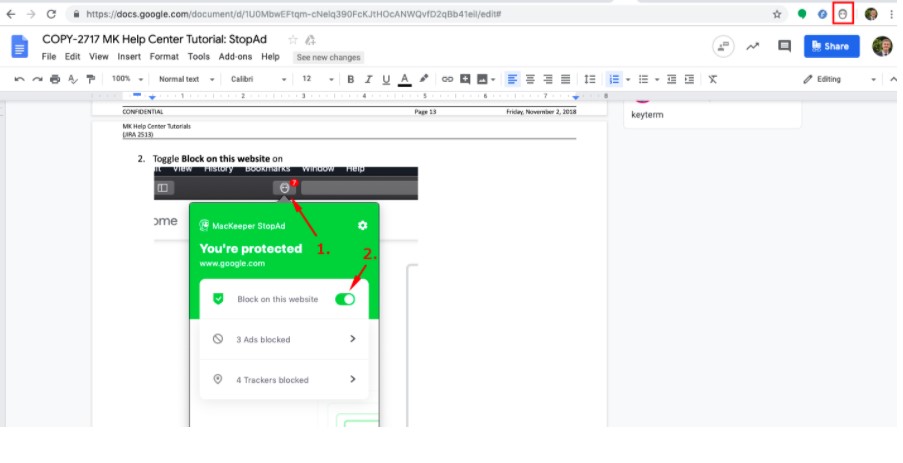Viewport: 903px width, 463px height.
Task: Toggle the bulleted list
Action: pyautogui.click(x=643, y=79)
